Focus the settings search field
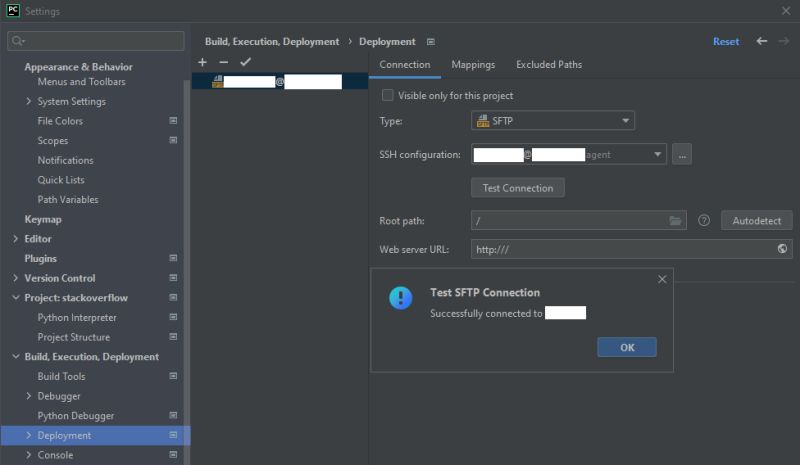The height and width of the screenshot is (465, 800). tap(96, 41)
